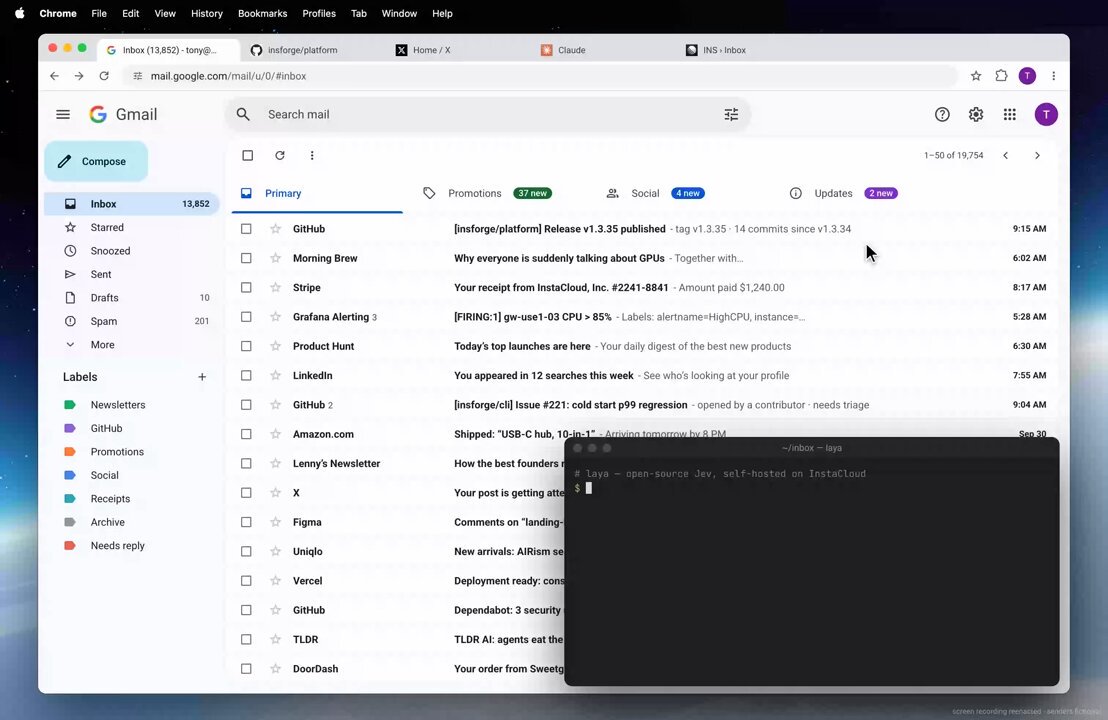Click the search options filter icon
This screenshot has height=720, width=1108.
731,114
